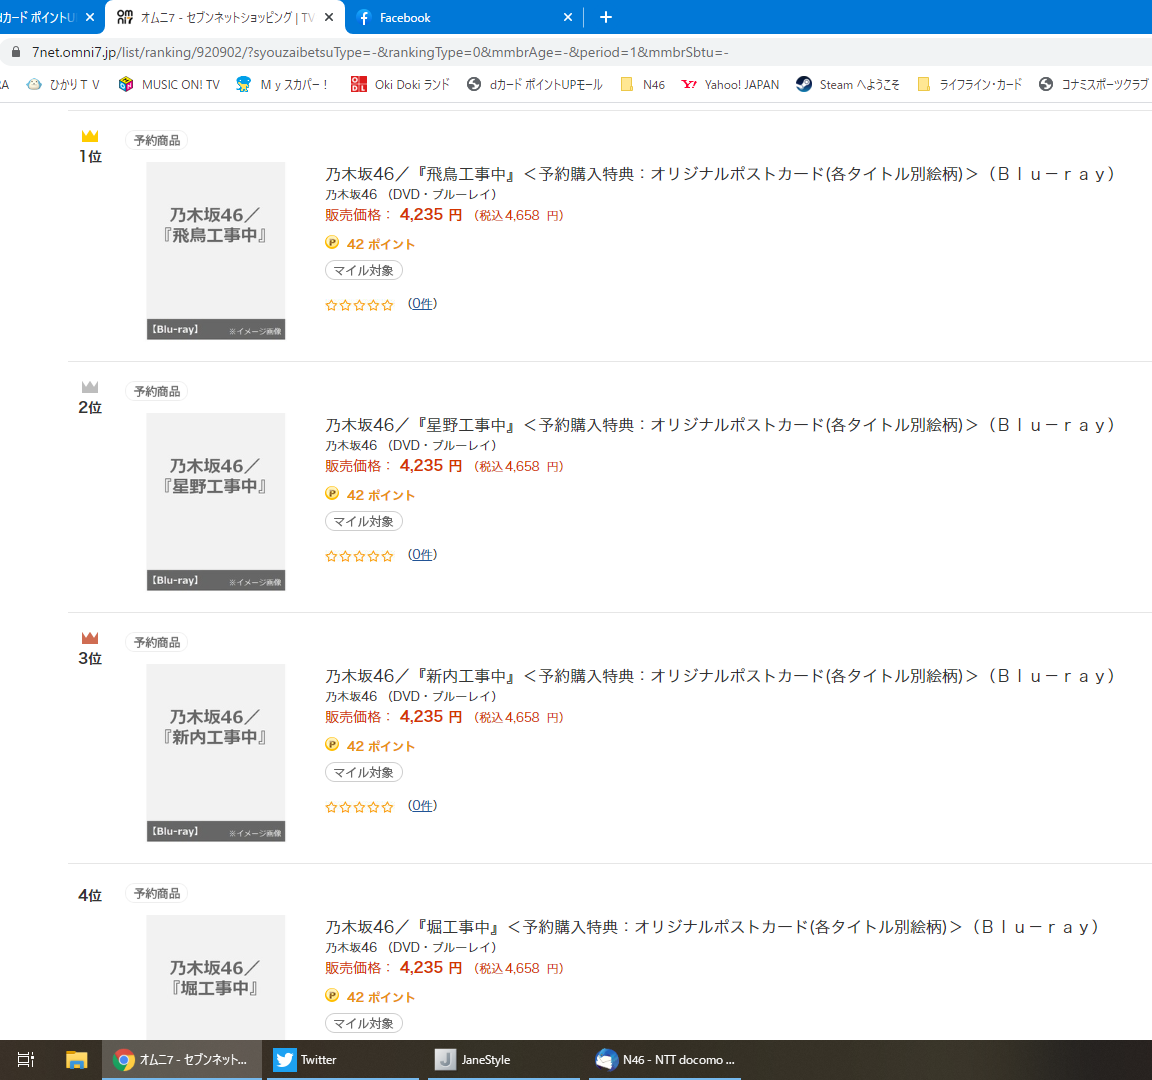Open the 新内工事中 Blu-ray product title

(x=720, y=676)
